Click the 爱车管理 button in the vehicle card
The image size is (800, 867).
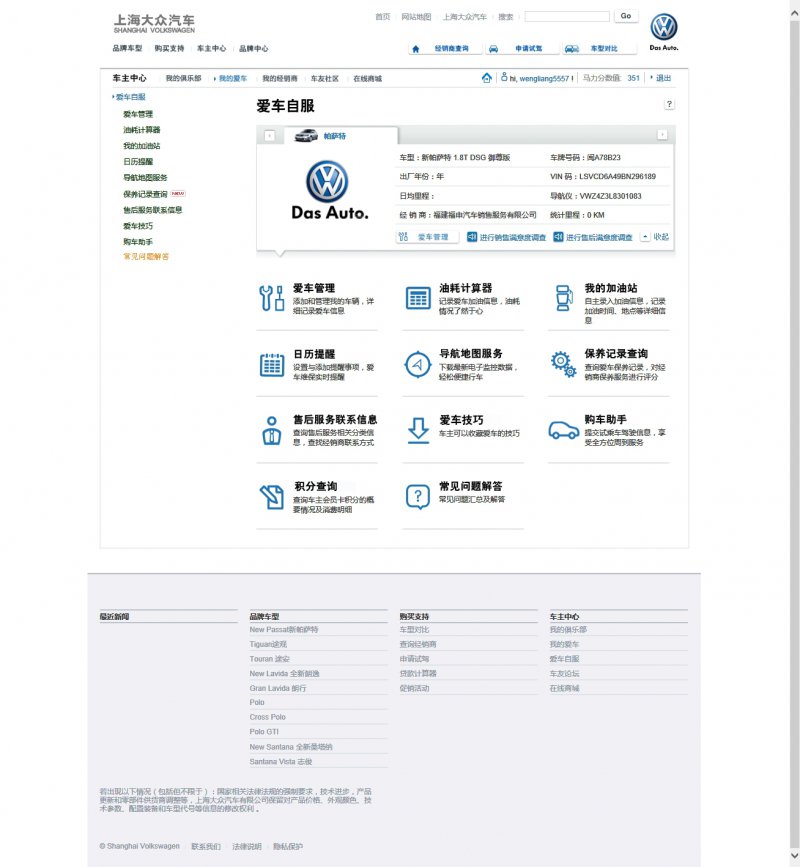coord(428,237)
